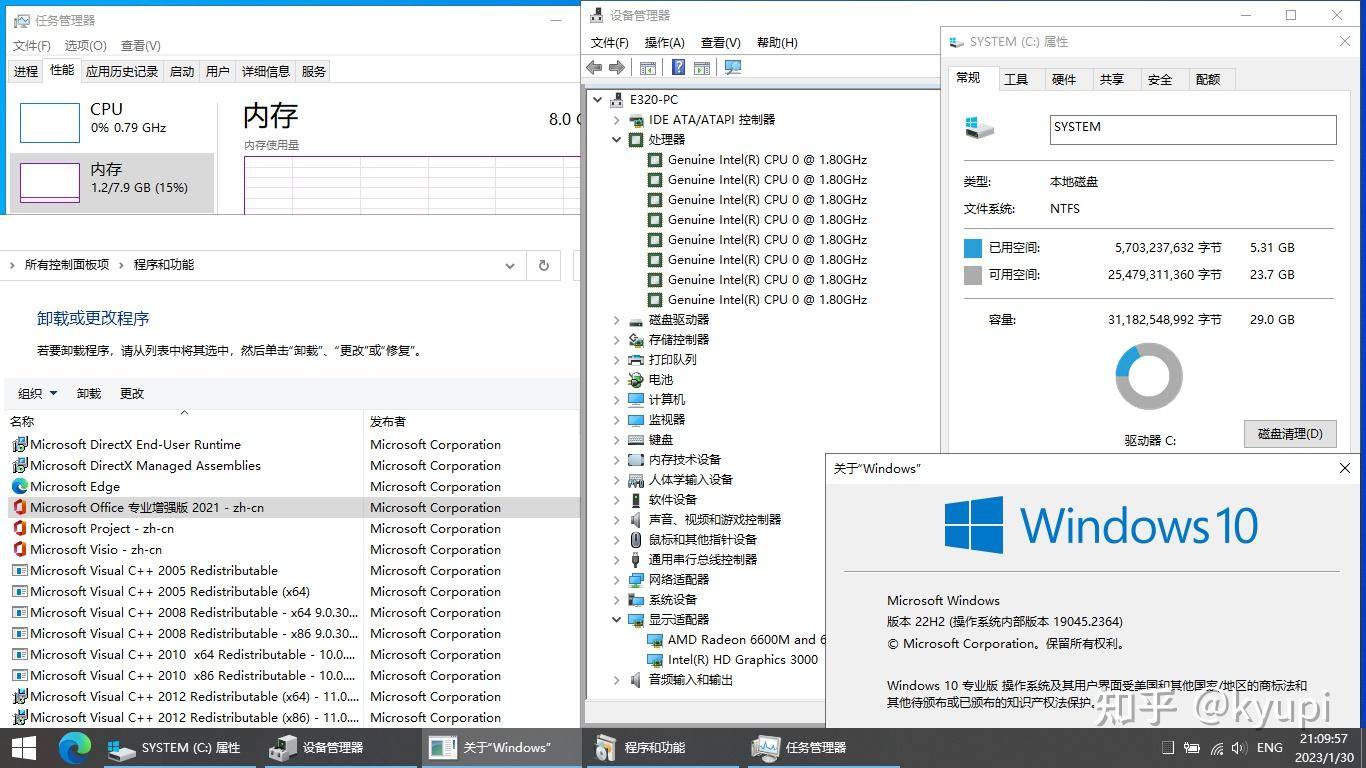Switch to the 启动 tab in Task Manager

[182, 71]
